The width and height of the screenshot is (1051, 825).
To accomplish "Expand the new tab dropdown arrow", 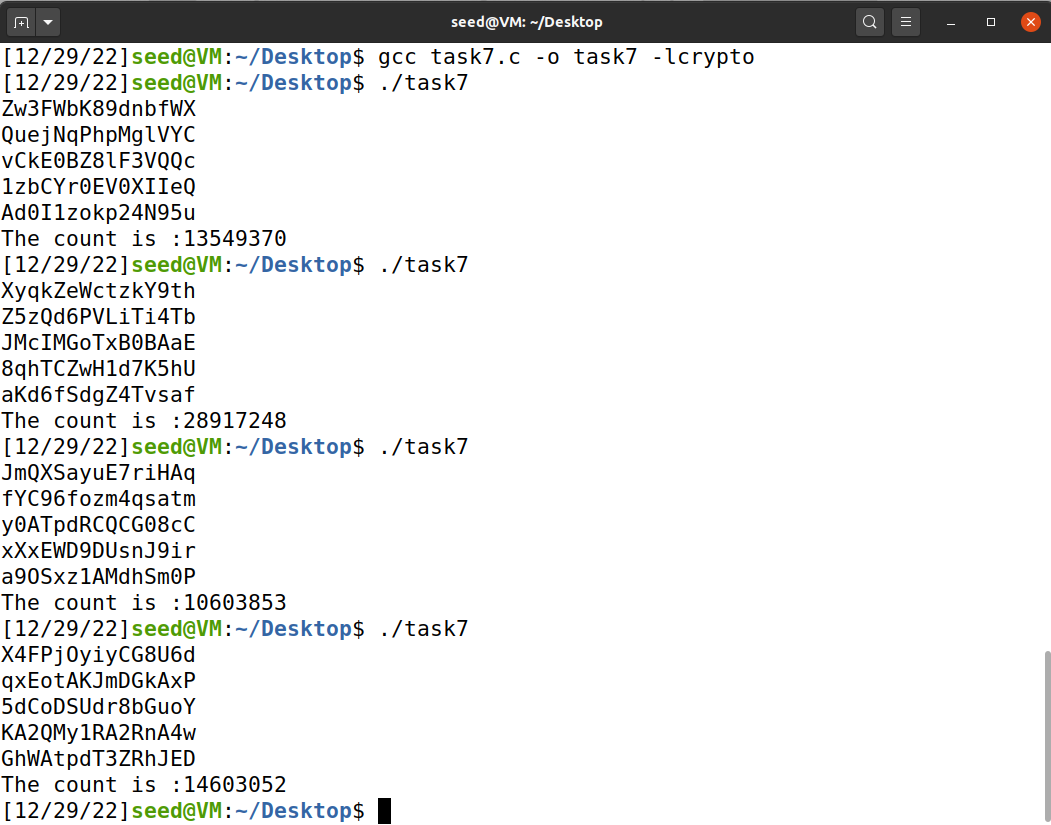I will point(48,22).
